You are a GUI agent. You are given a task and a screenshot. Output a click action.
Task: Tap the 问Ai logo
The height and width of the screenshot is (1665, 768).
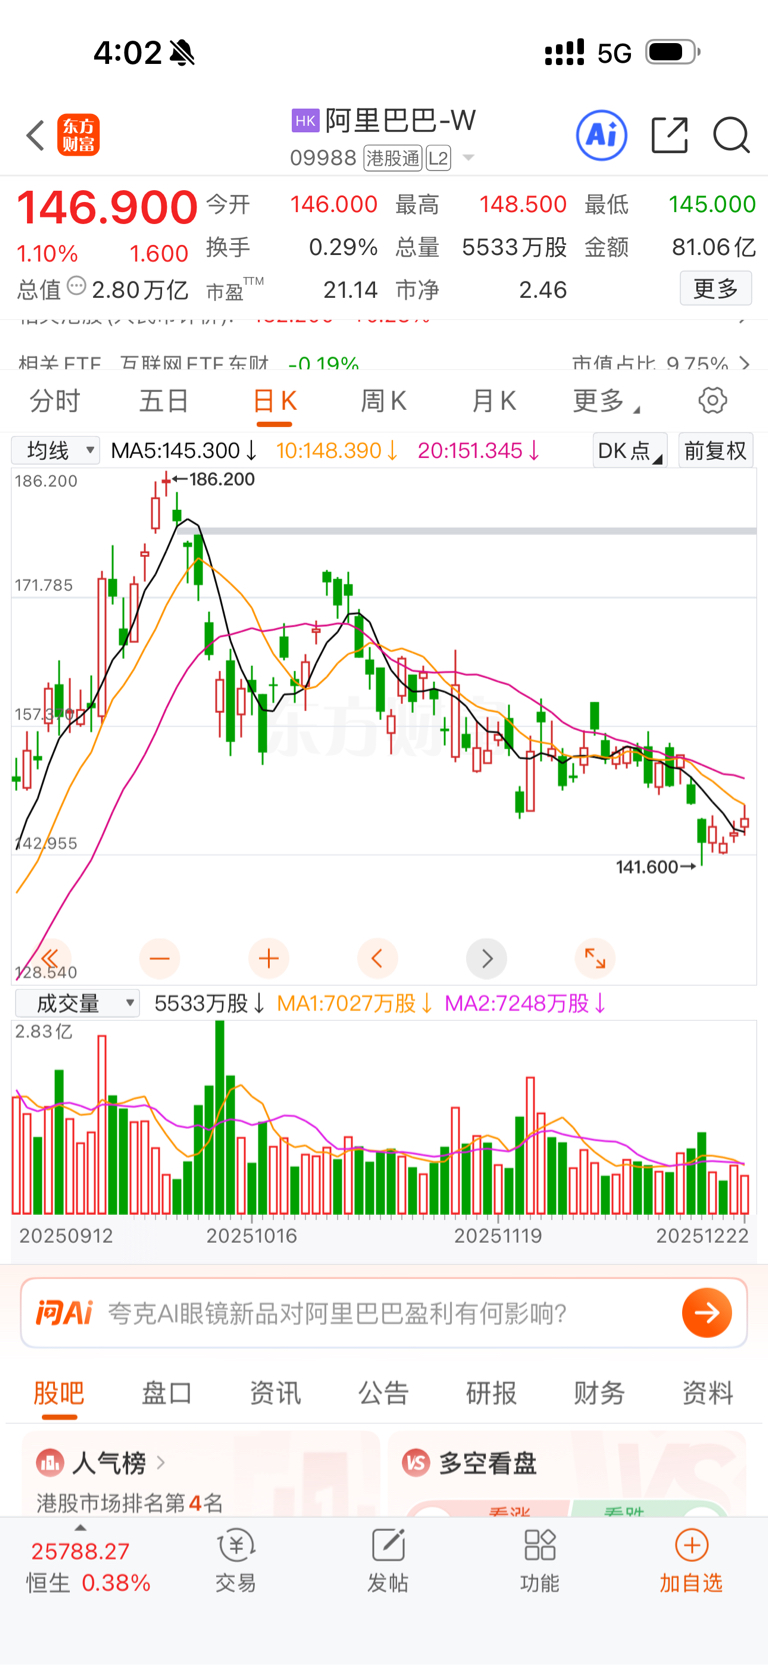coord(64,1313)
